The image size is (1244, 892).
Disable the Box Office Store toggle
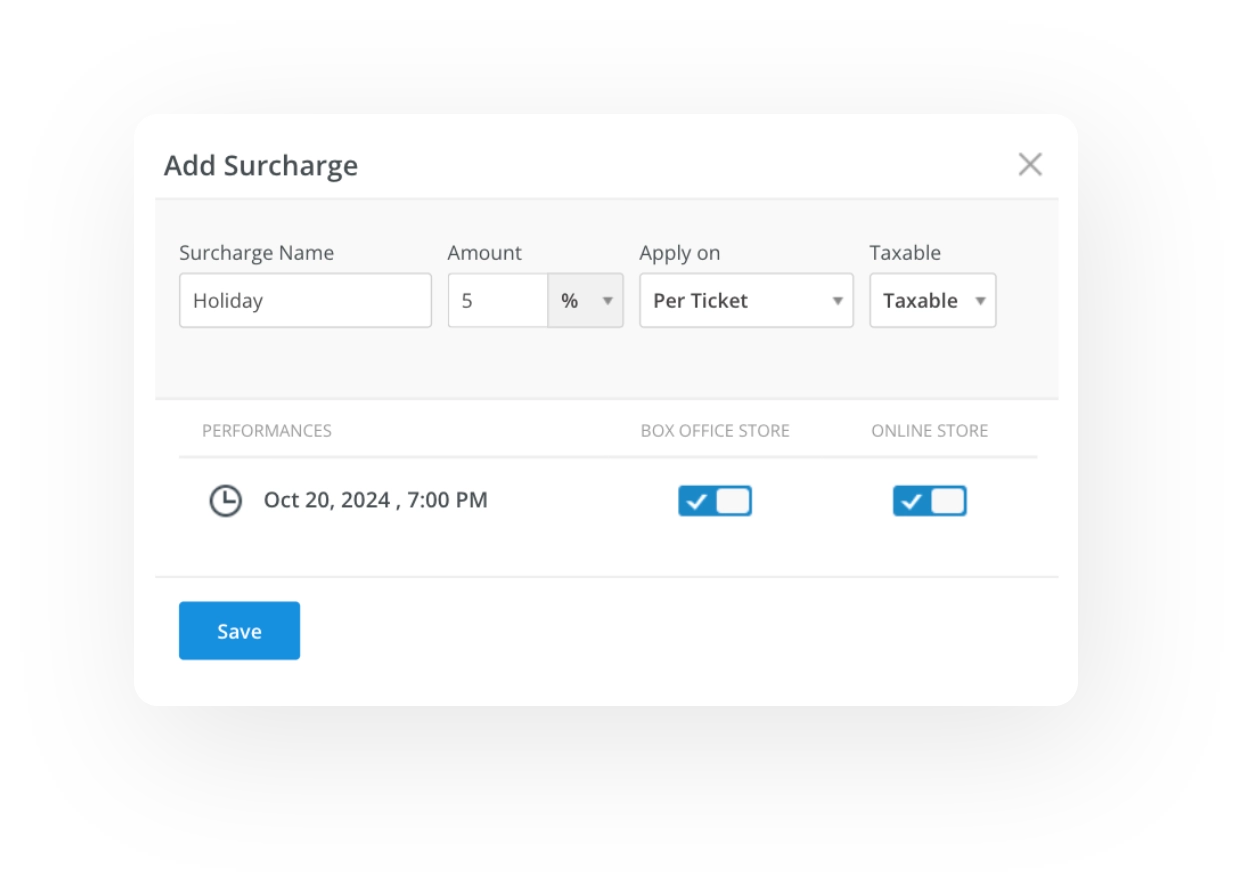coord(714,501)
